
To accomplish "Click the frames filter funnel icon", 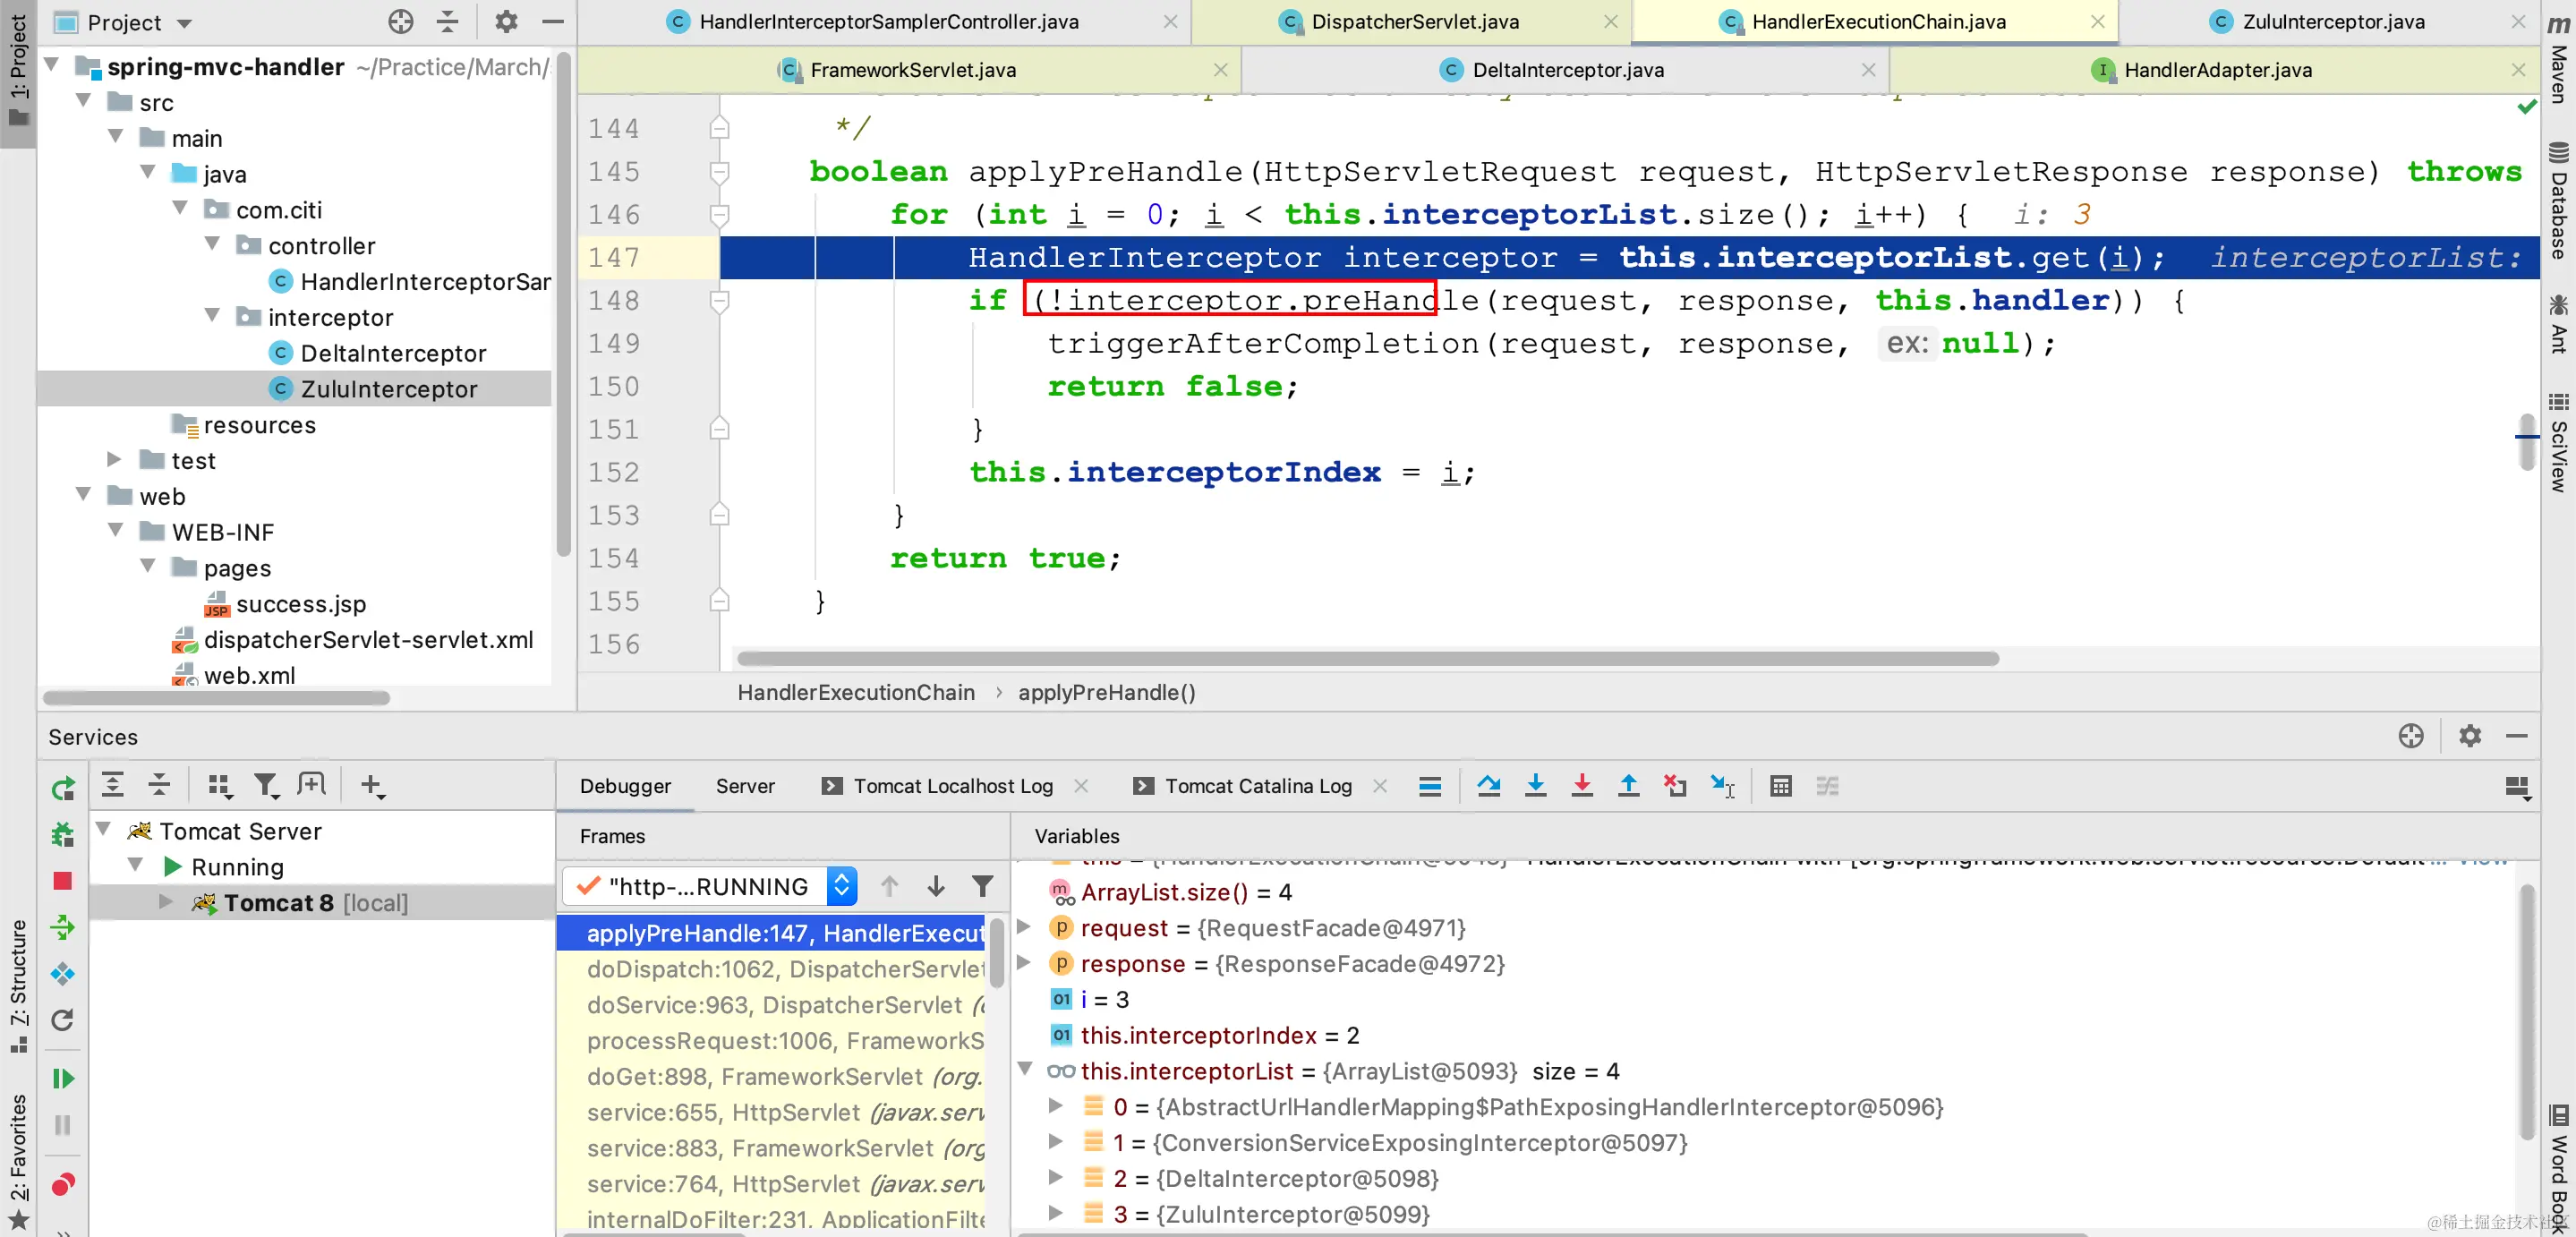I will [983, 886].
